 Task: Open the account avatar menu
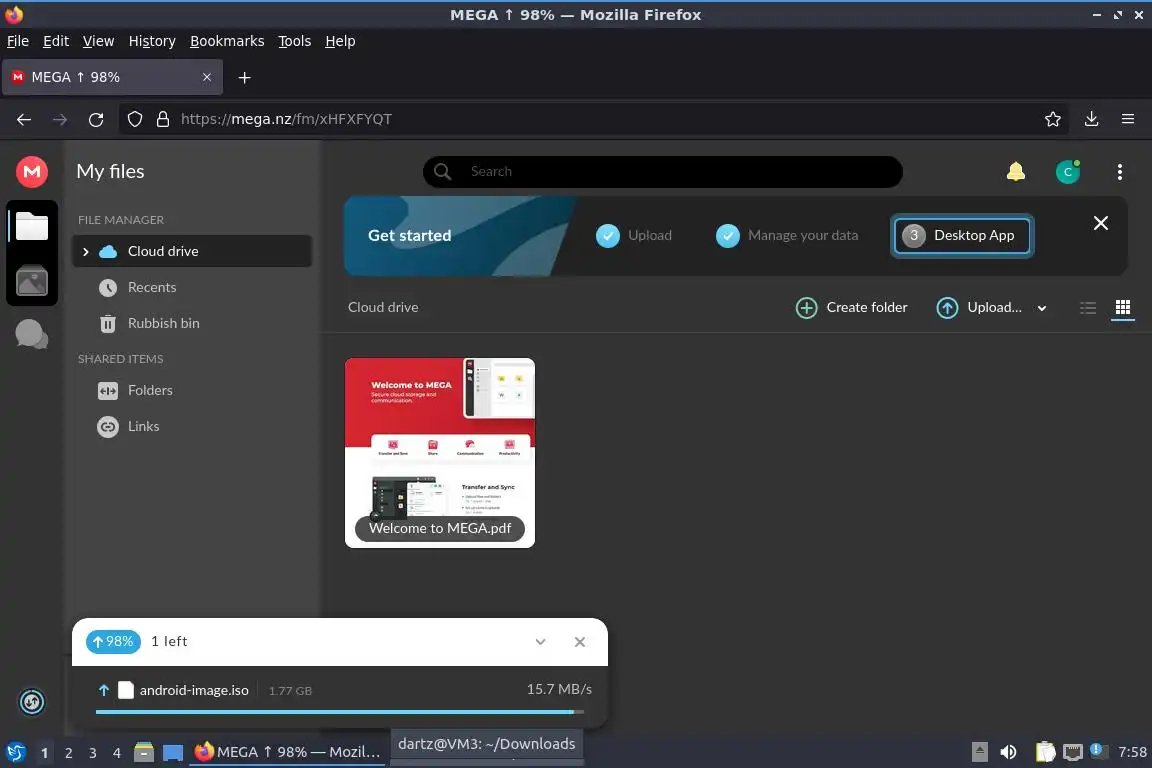1068,172
